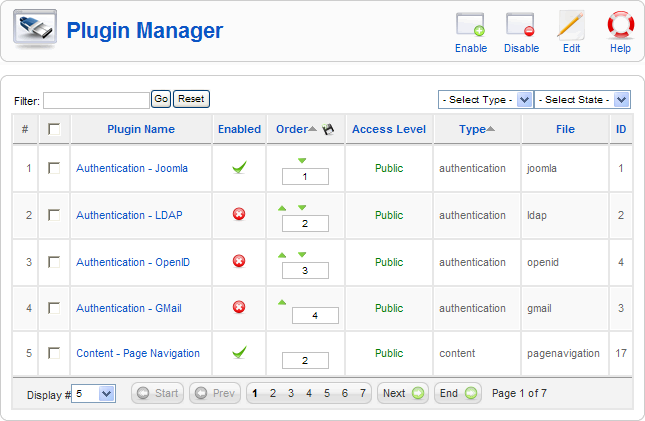
Task: Sort by Plugin Name column header
Action: click(x=141, y=129)
